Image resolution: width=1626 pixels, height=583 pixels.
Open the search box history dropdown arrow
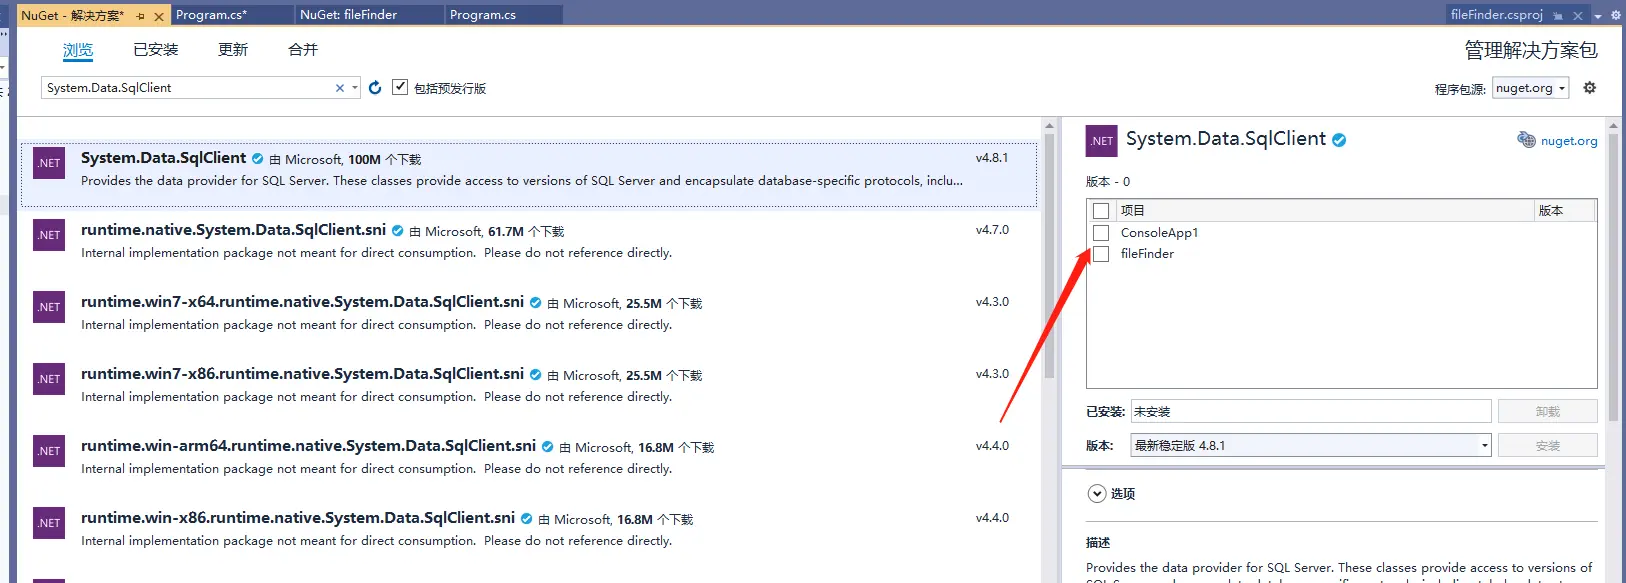pos(355,88)
